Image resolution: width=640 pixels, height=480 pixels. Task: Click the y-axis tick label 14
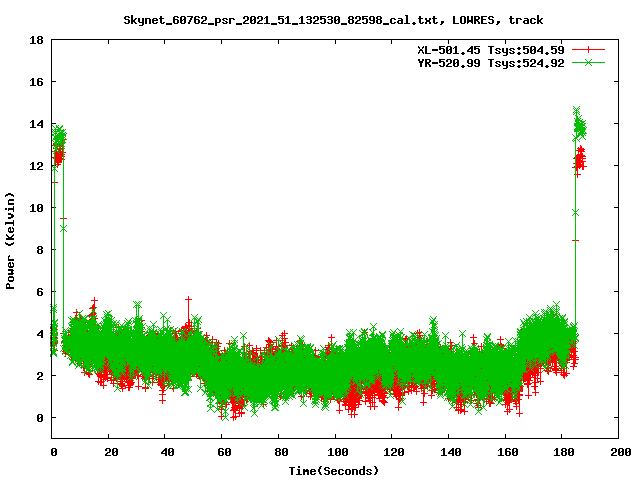click(x=36, y=124)
